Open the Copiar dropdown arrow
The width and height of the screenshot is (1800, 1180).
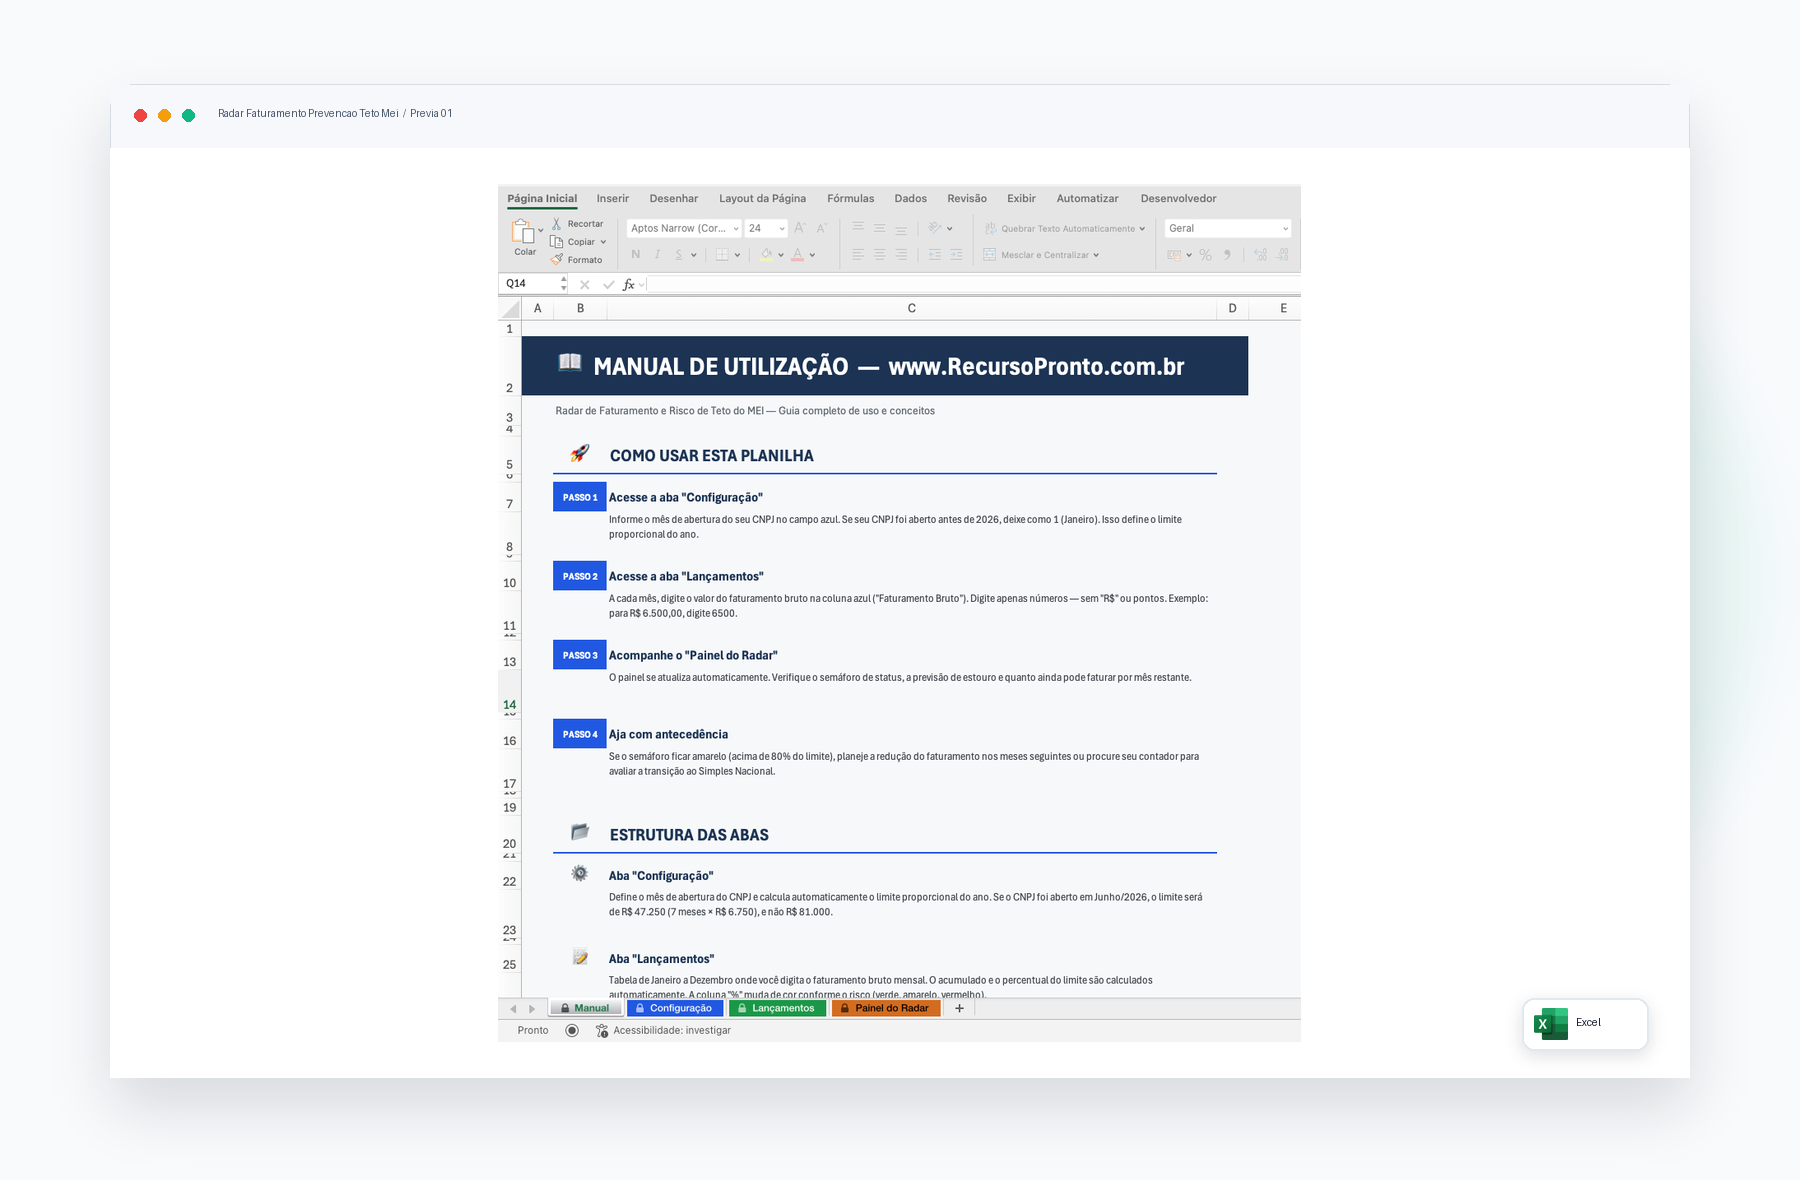coord(603,242)
